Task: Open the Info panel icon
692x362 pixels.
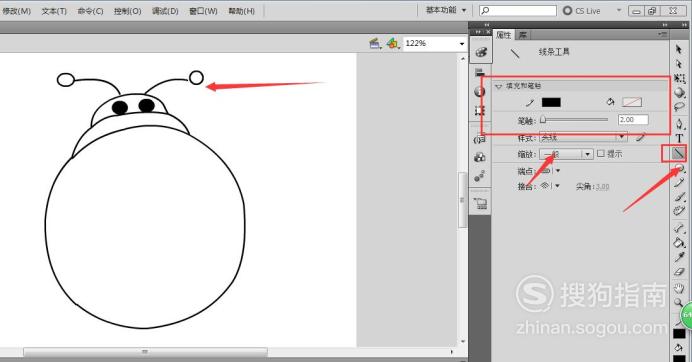Action: [480, 91]
